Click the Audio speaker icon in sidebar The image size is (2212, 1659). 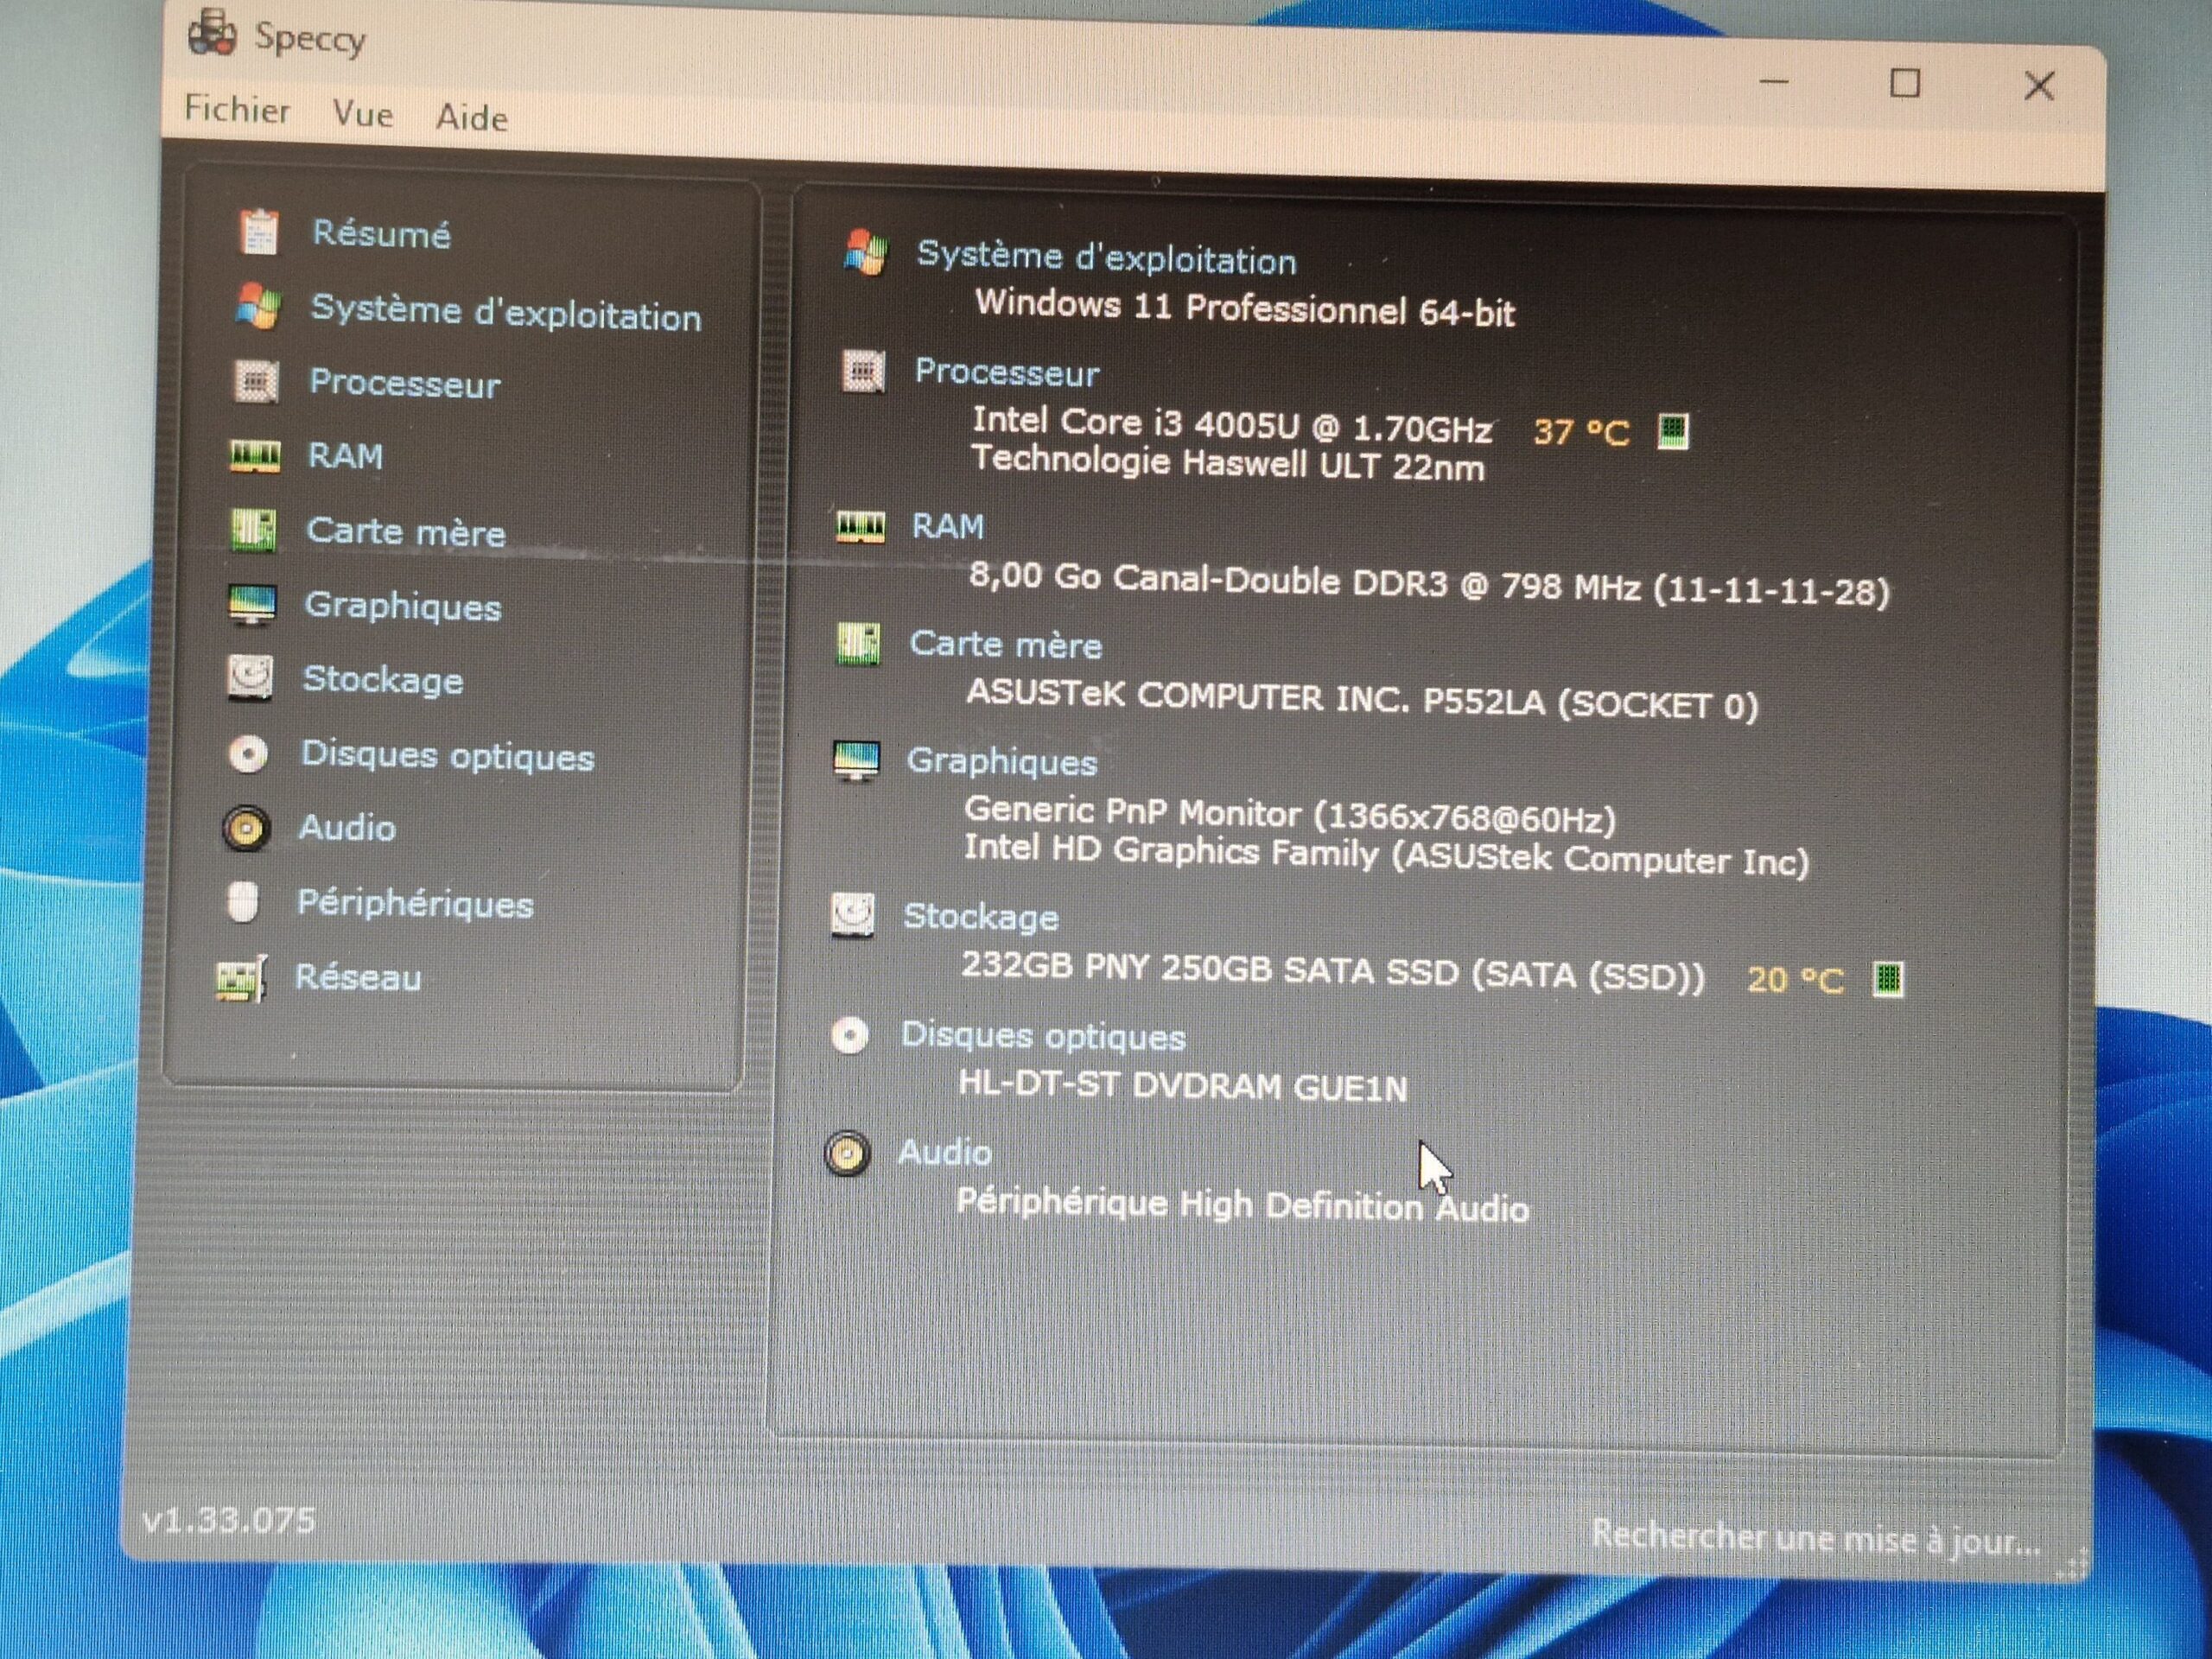click(x=246, y=828)
